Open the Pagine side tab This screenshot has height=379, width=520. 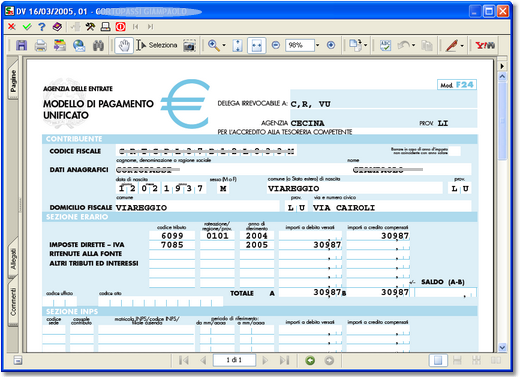pos(13,80)
